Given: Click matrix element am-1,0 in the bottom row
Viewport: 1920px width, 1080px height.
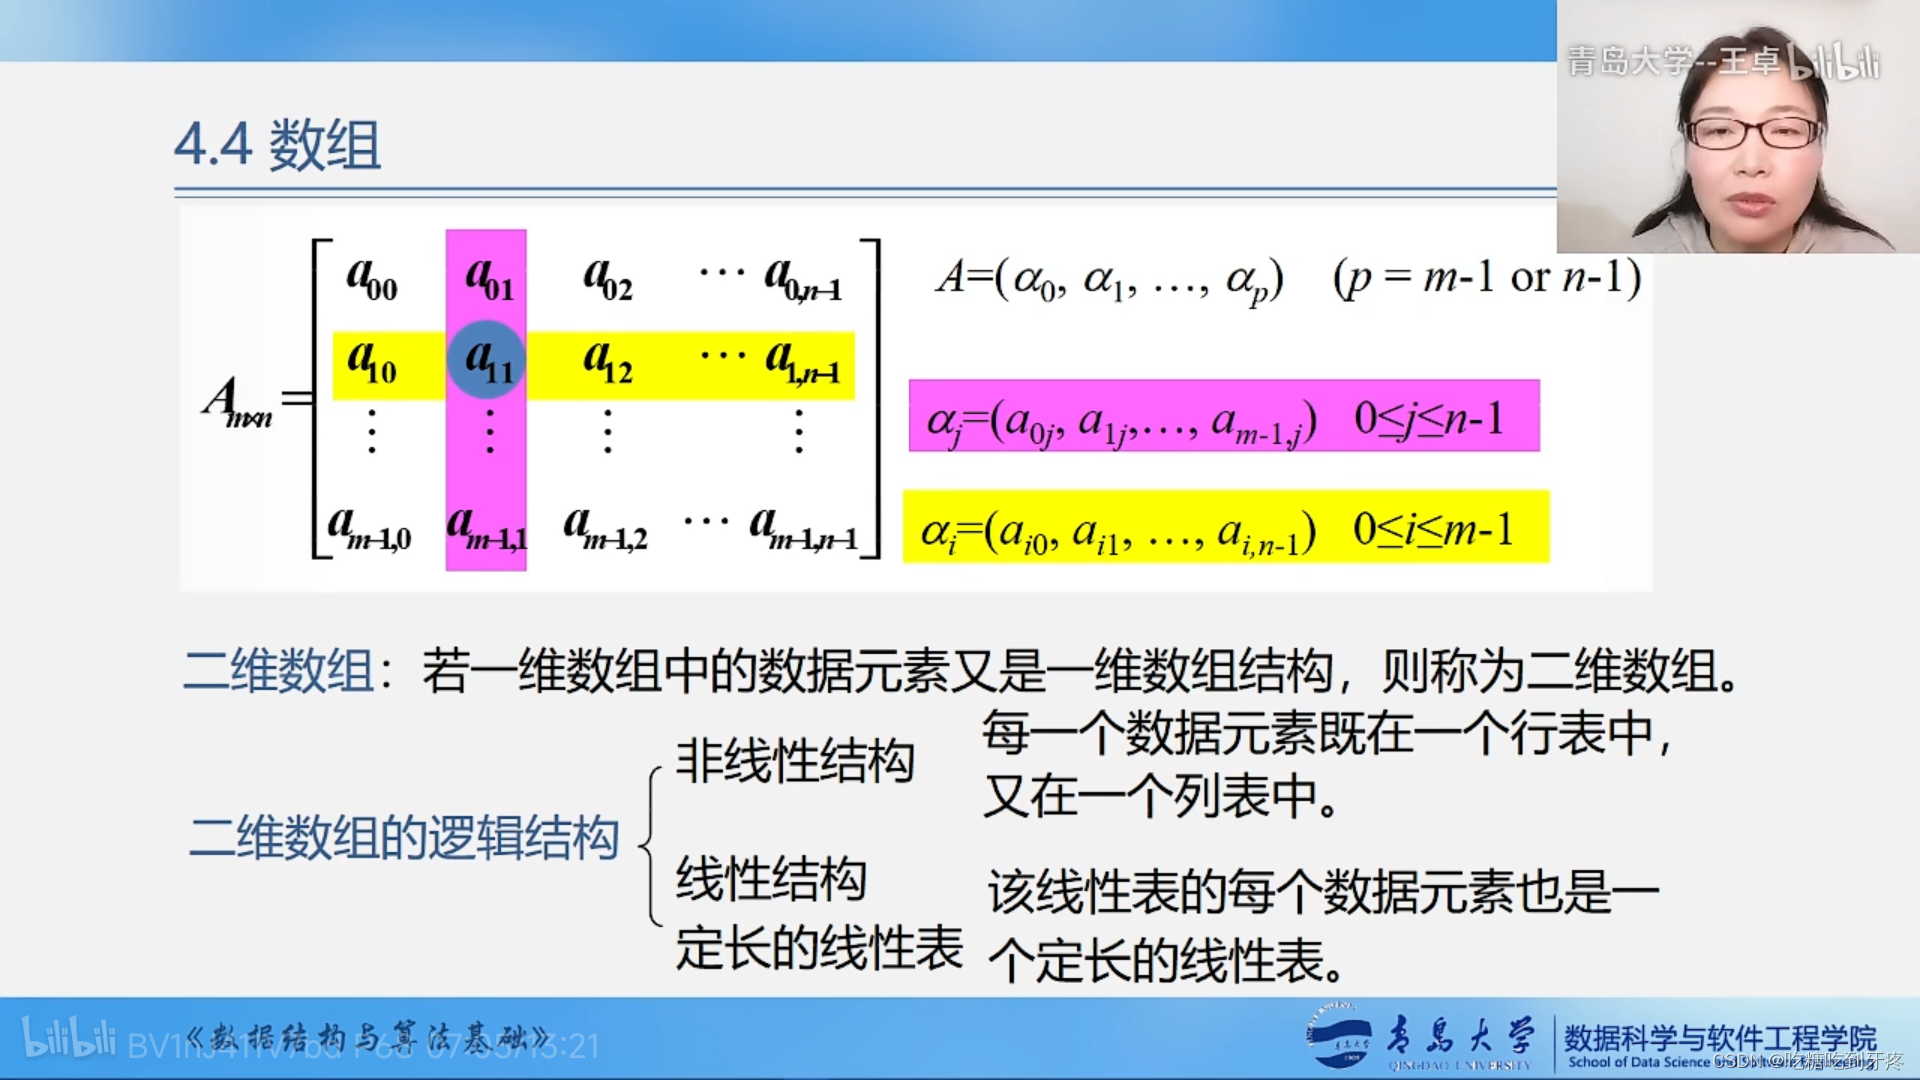Looking at the screenshot, I should (x=369, y=527).
